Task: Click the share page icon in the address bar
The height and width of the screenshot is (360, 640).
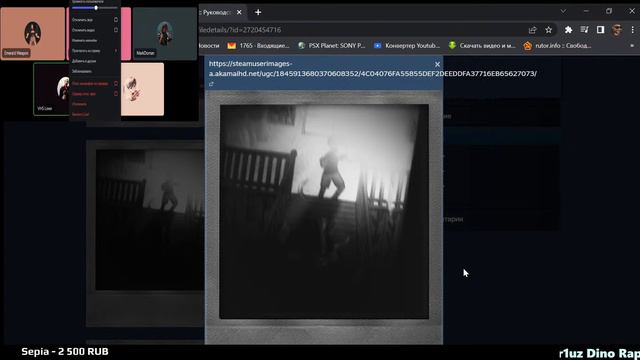Action: [x=532, y=30]
